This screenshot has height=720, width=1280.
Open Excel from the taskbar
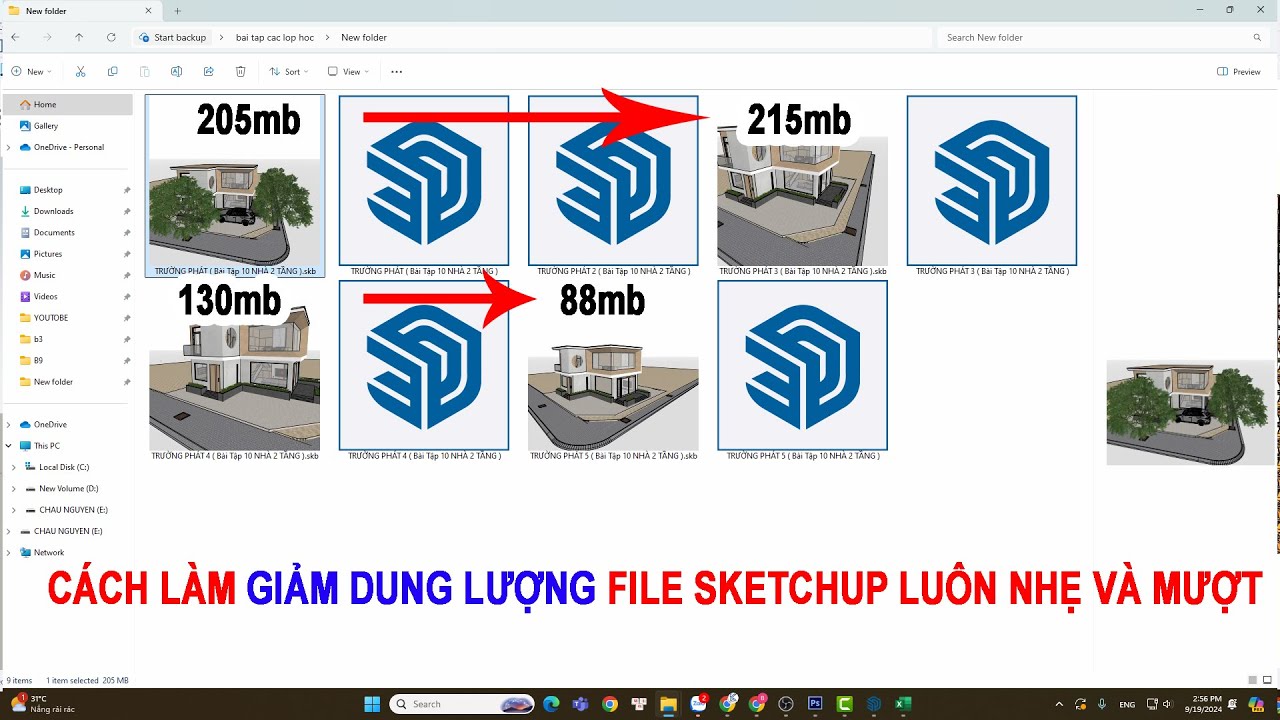pos(903,704)
